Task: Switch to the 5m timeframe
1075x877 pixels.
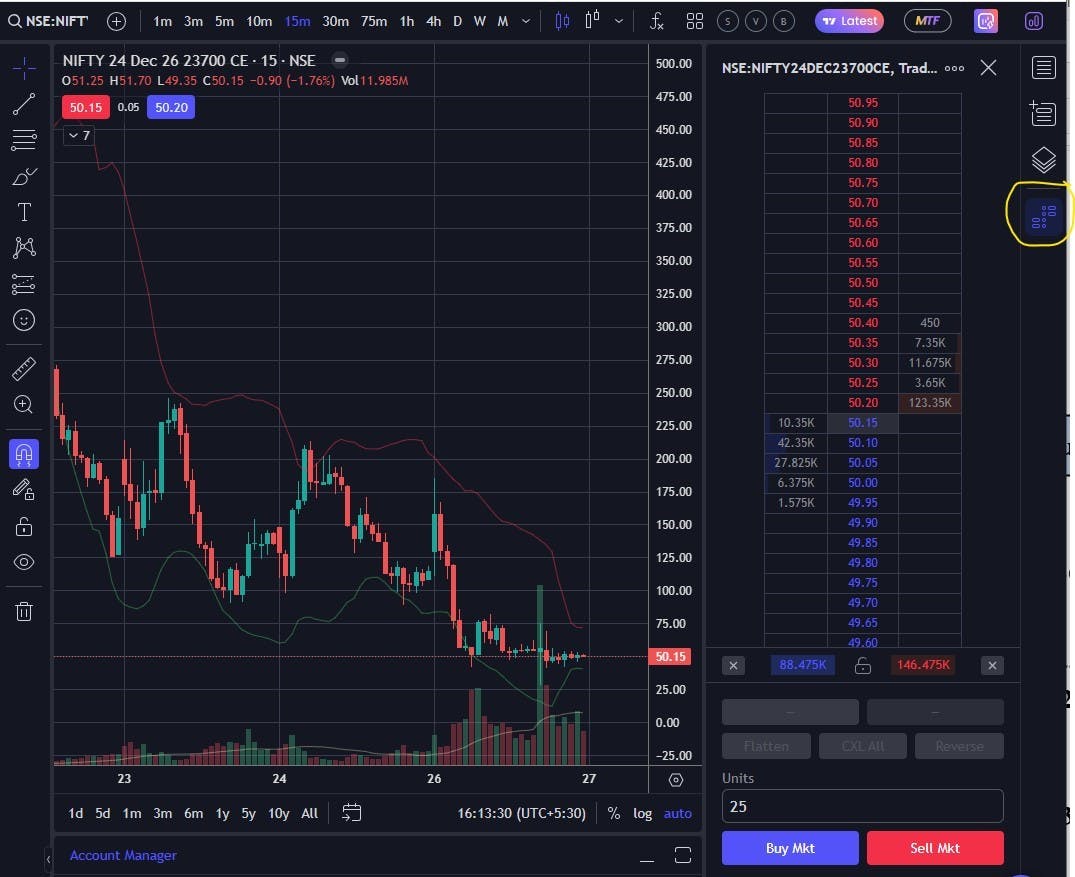Action: [224, 21]
